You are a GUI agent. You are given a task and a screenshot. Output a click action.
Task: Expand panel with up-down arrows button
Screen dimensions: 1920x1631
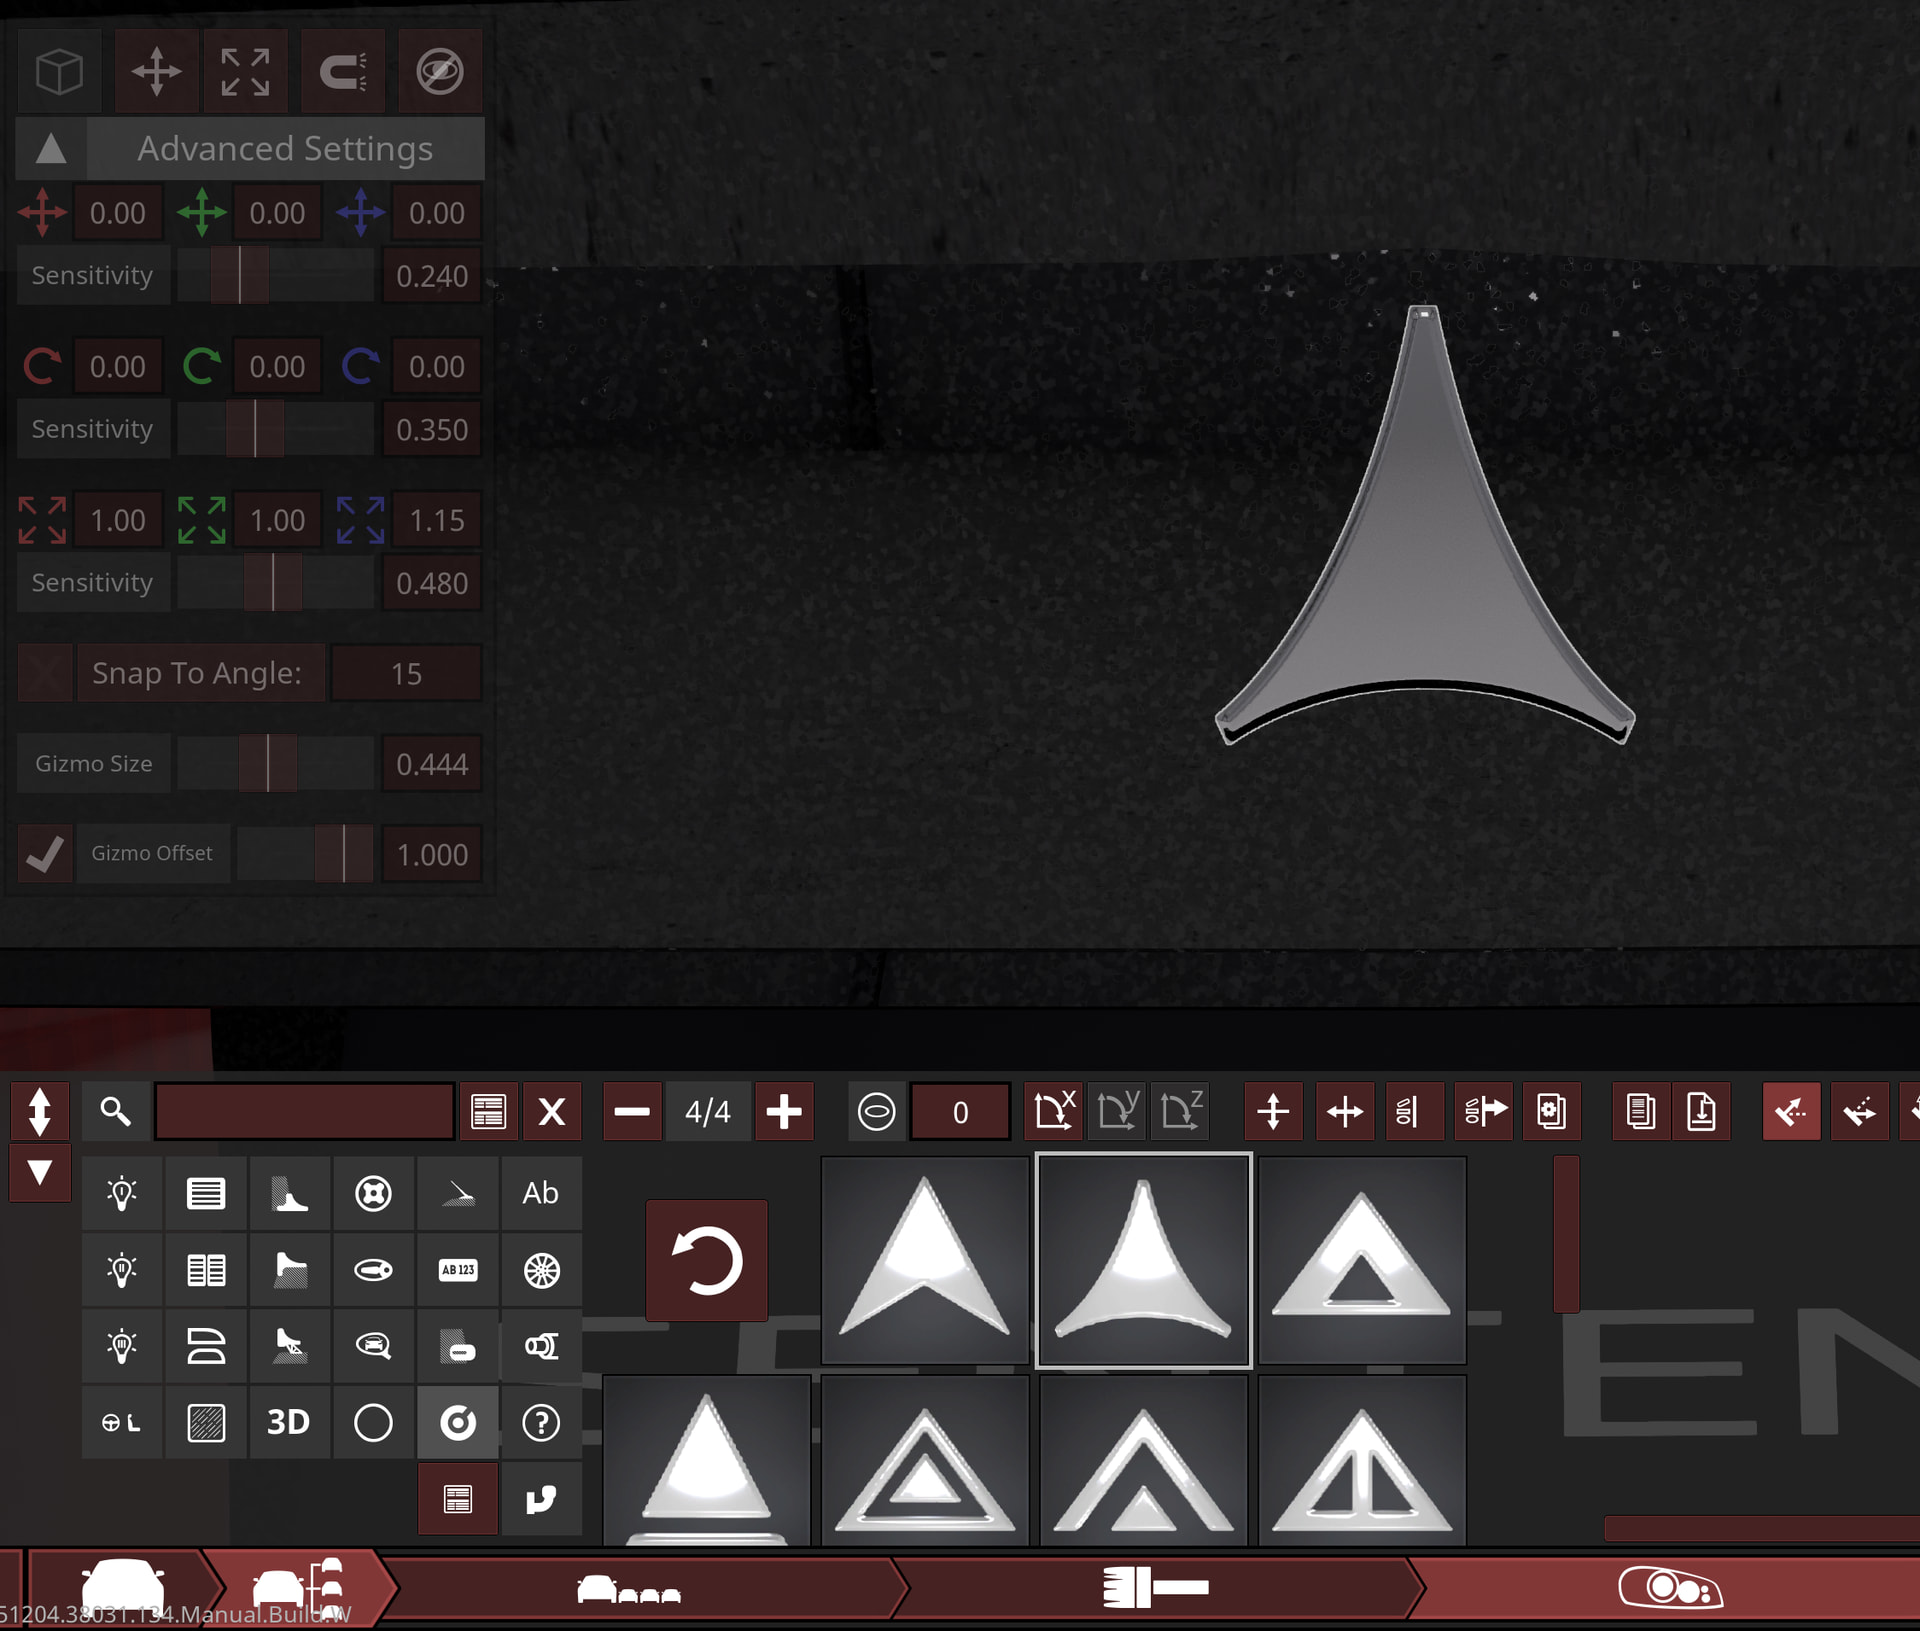(x=40, y=1111)
